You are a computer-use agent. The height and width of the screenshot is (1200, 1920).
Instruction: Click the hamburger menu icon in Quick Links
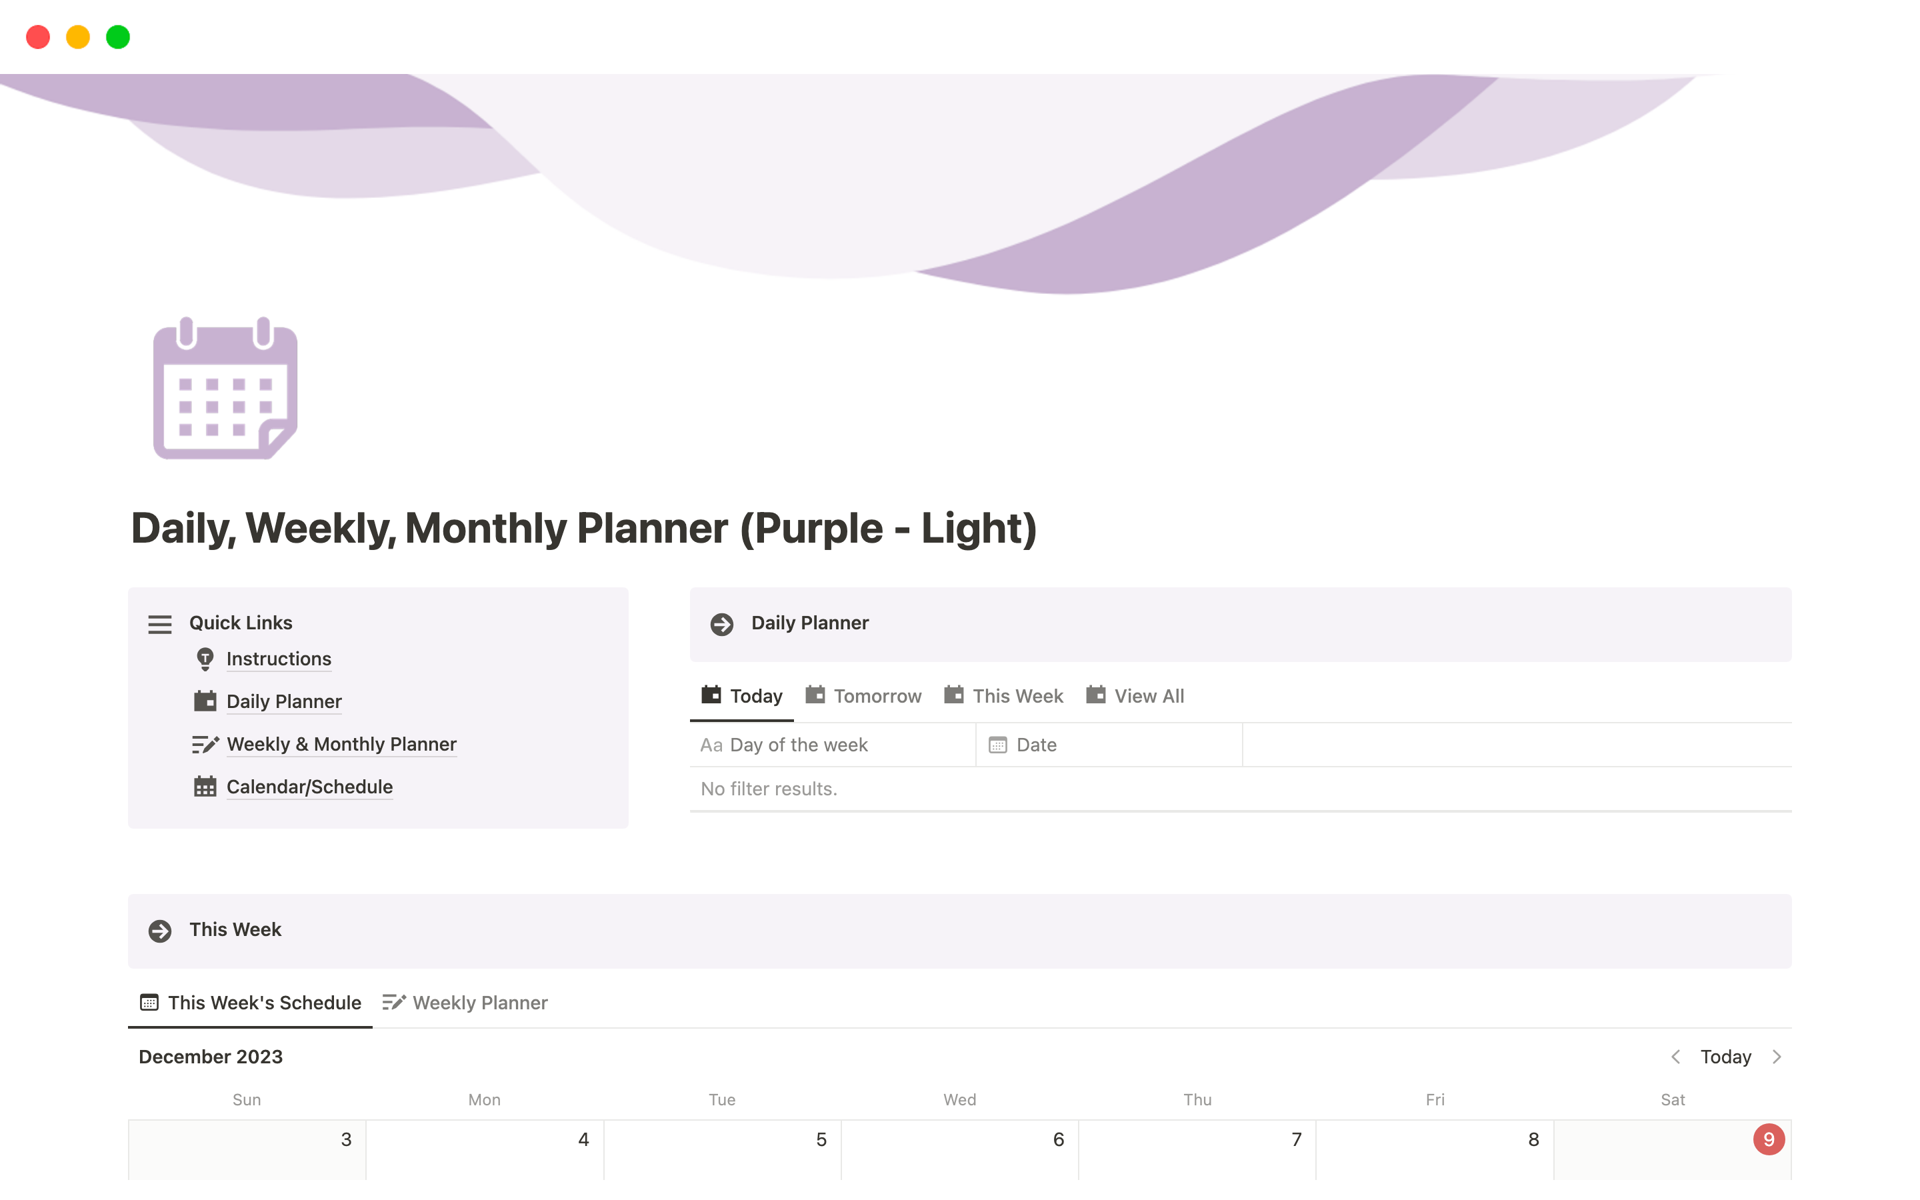[162, 622]
